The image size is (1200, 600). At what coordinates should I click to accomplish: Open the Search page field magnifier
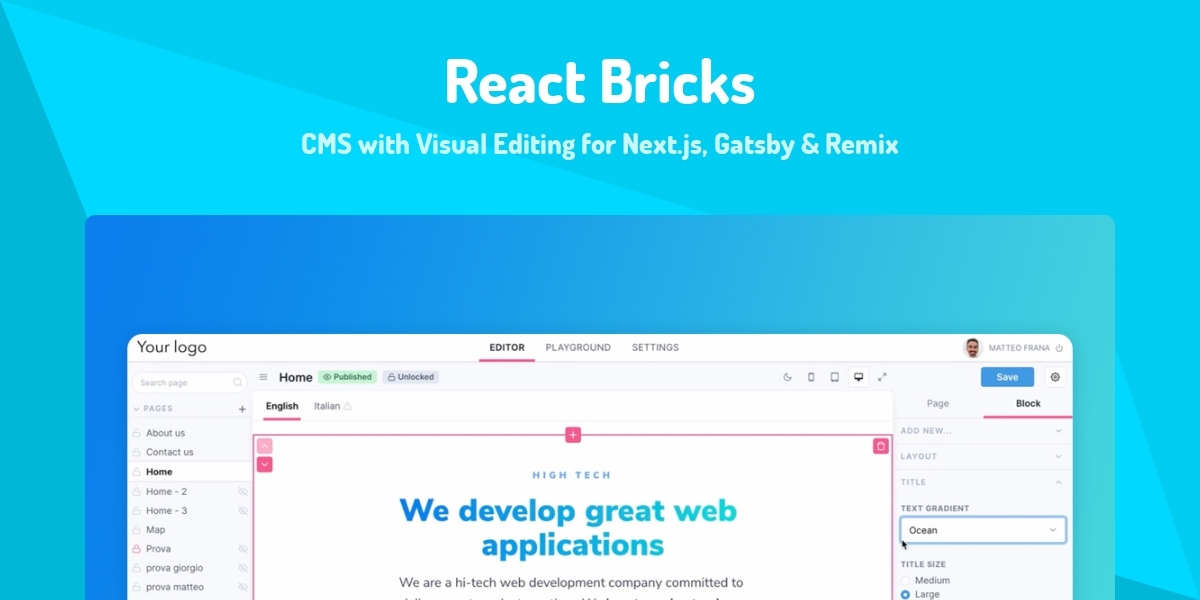(237, 382)
